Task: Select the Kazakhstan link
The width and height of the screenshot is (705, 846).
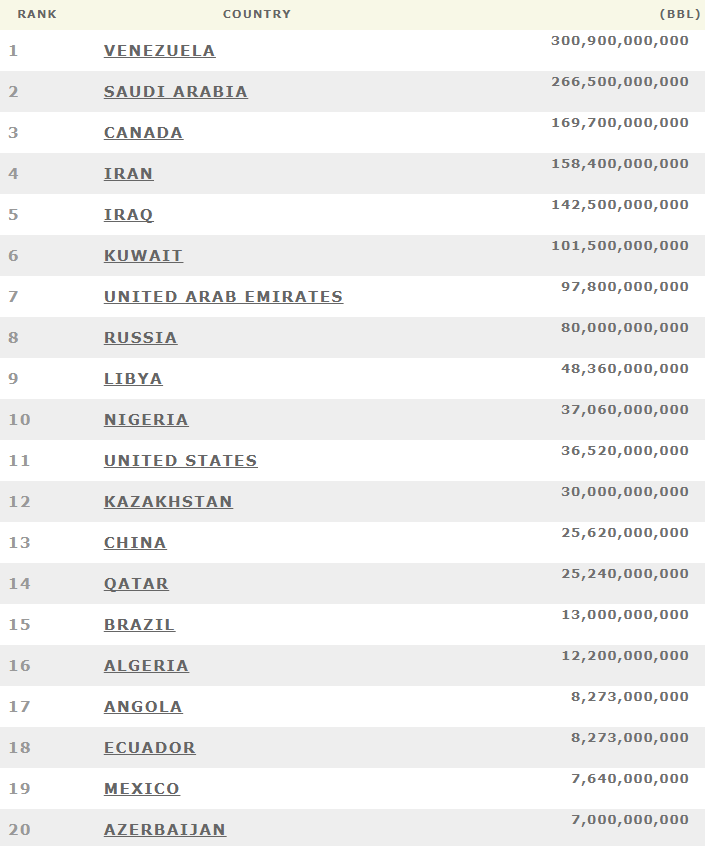Action: point(168,502)
